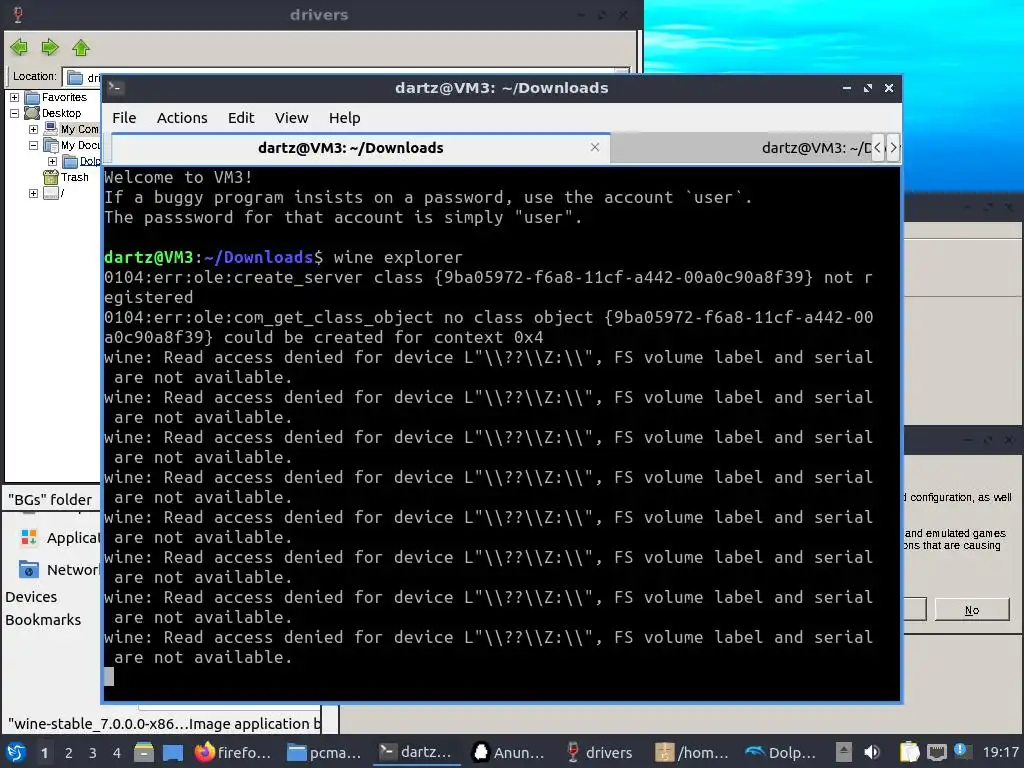Image resolution: width=1024 pixels, height=768 pixels.
Task: Switch to virtual desktop 1
Action: tap(44, 753)
